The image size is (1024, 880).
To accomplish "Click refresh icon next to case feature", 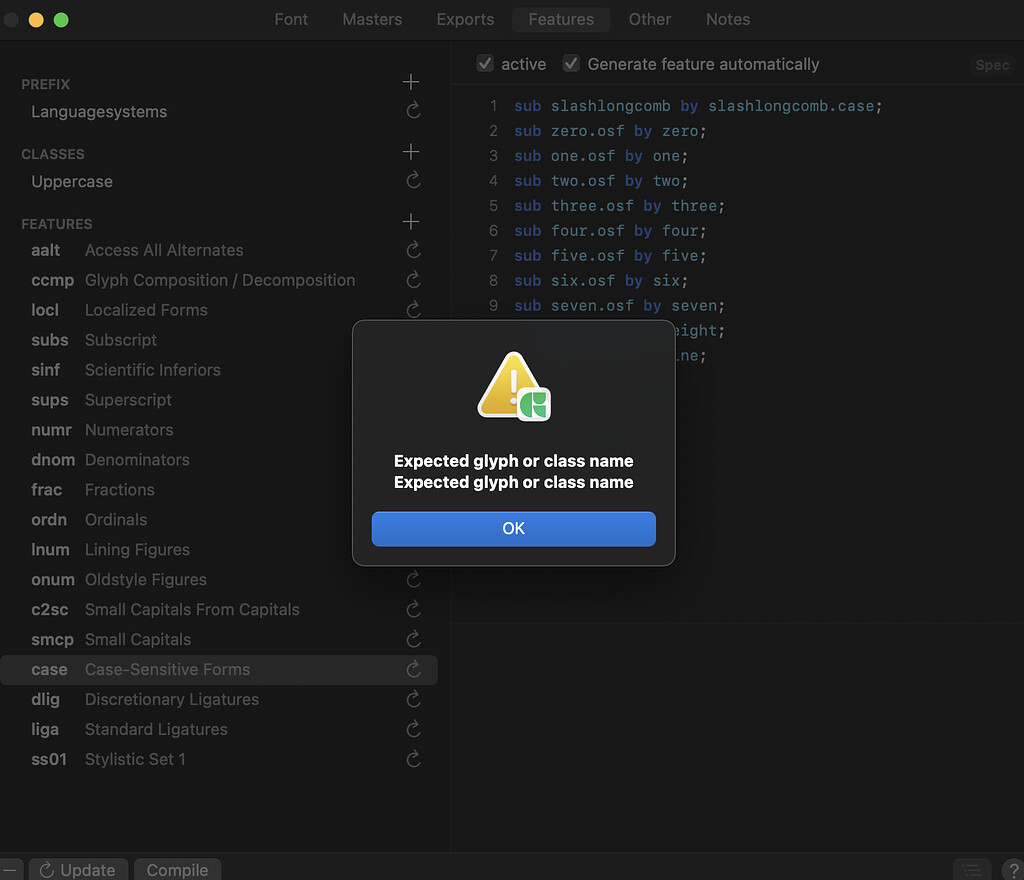I will pyautogui.click(x=413, y=669).
